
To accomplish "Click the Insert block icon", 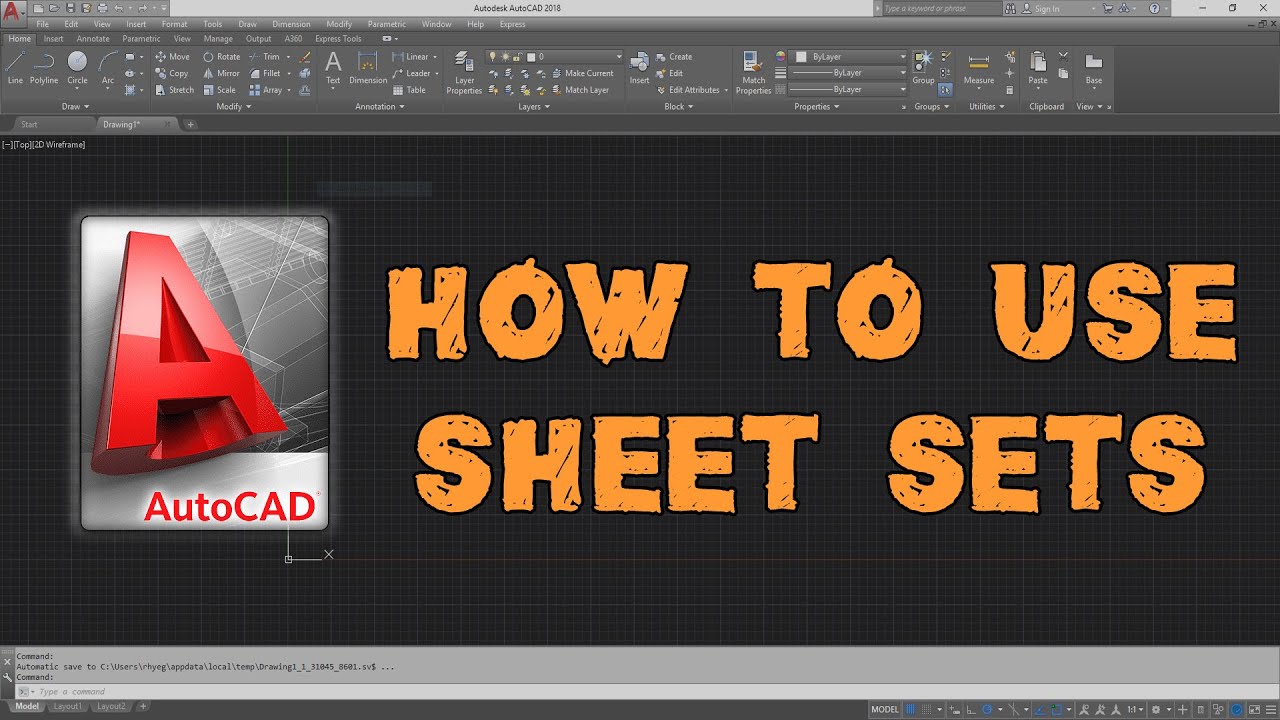I will click(x=639, y=68).
